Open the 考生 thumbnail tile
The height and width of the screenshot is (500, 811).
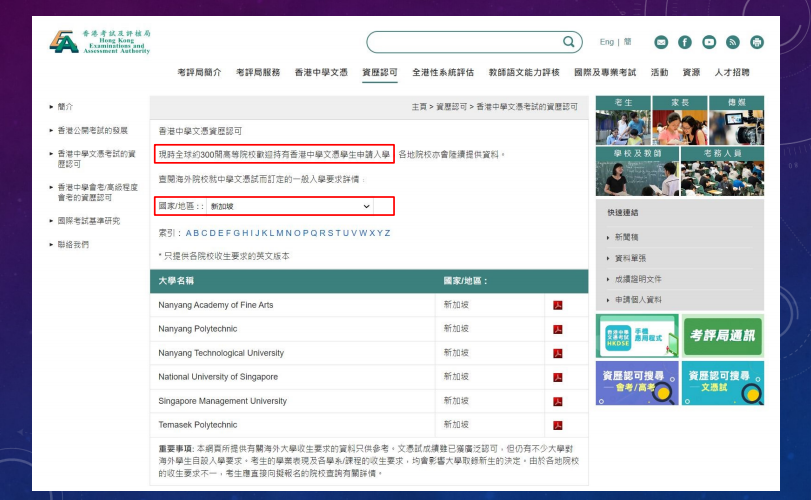point(623,120)
